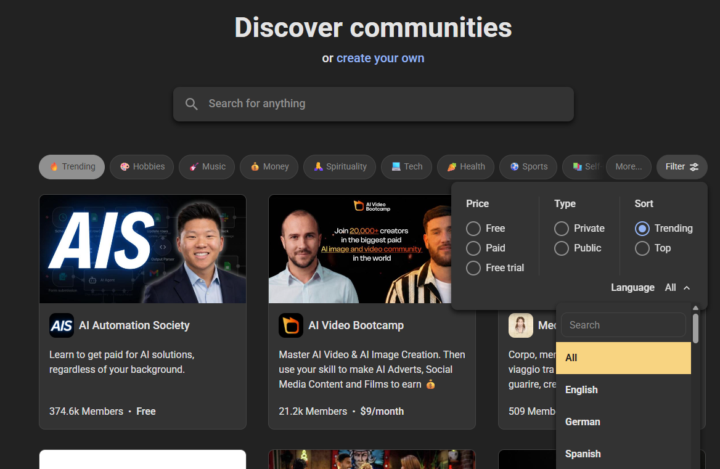Select the Trending category chip
720x469 pixels.
point(72,167)
